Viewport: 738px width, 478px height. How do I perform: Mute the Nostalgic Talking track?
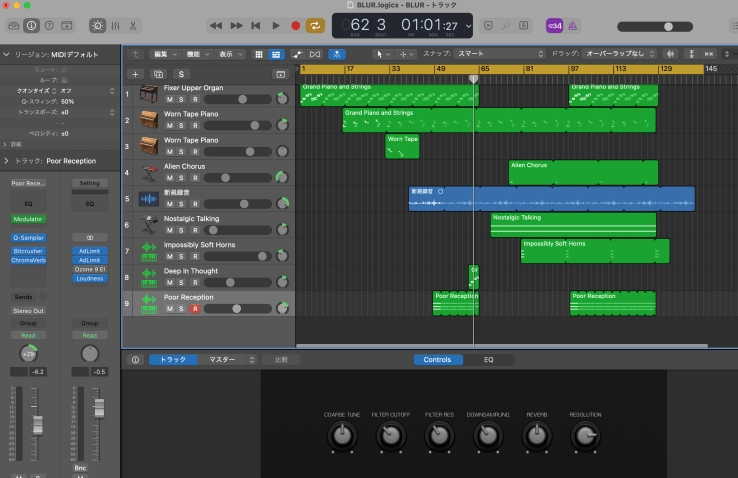pyautogui.click(x=169, y=230)
